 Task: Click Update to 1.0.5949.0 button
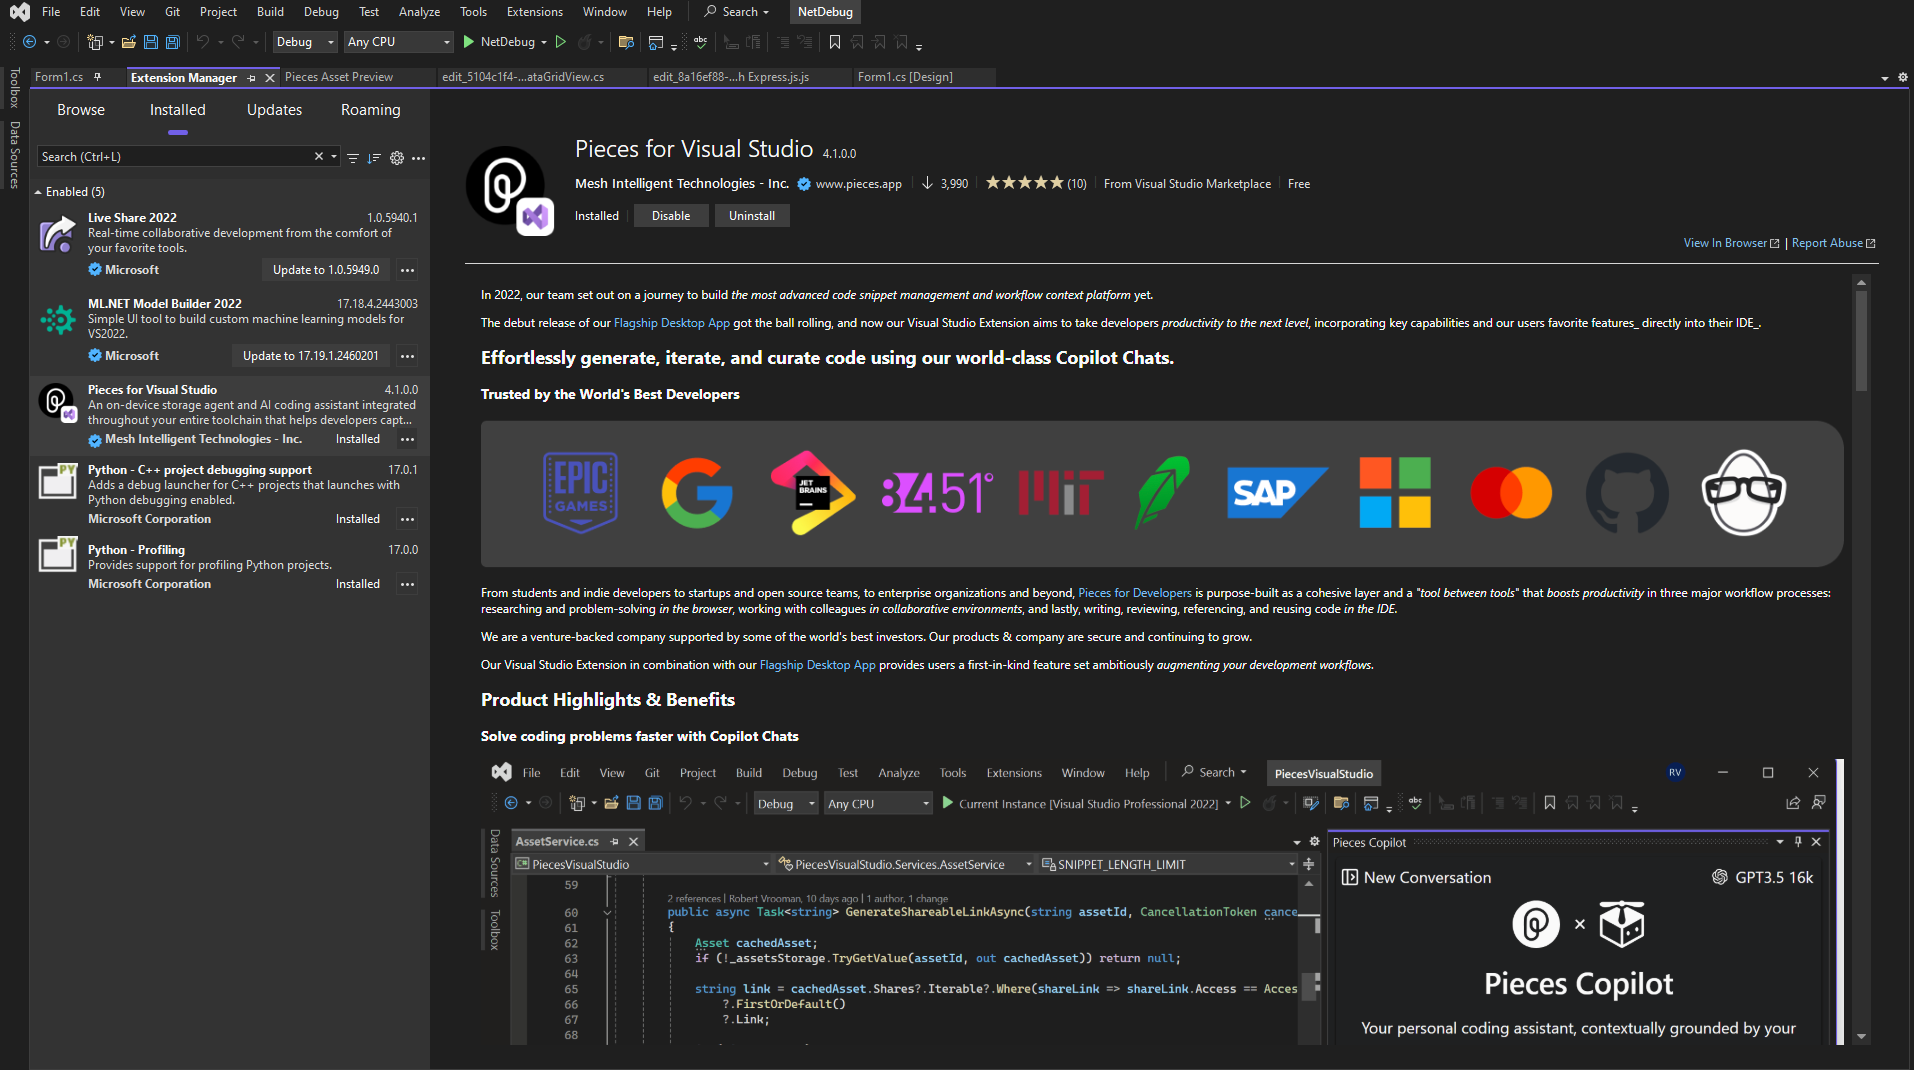tap(326, 270)
